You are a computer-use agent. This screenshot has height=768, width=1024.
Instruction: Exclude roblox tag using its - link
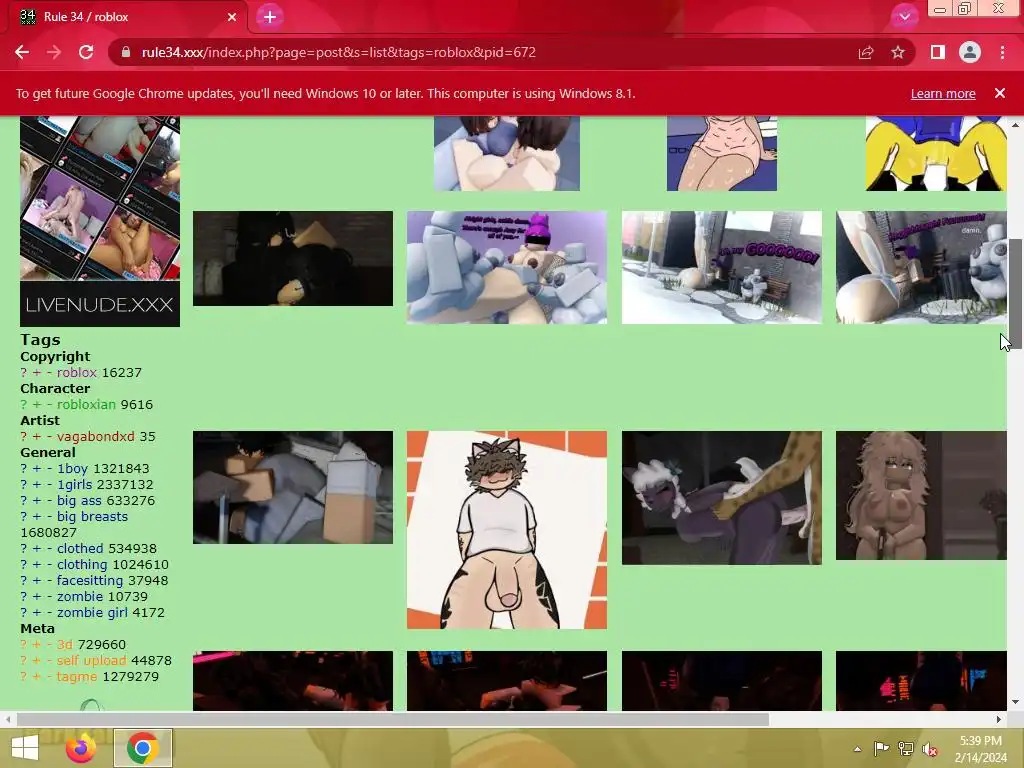pos(49,372)
